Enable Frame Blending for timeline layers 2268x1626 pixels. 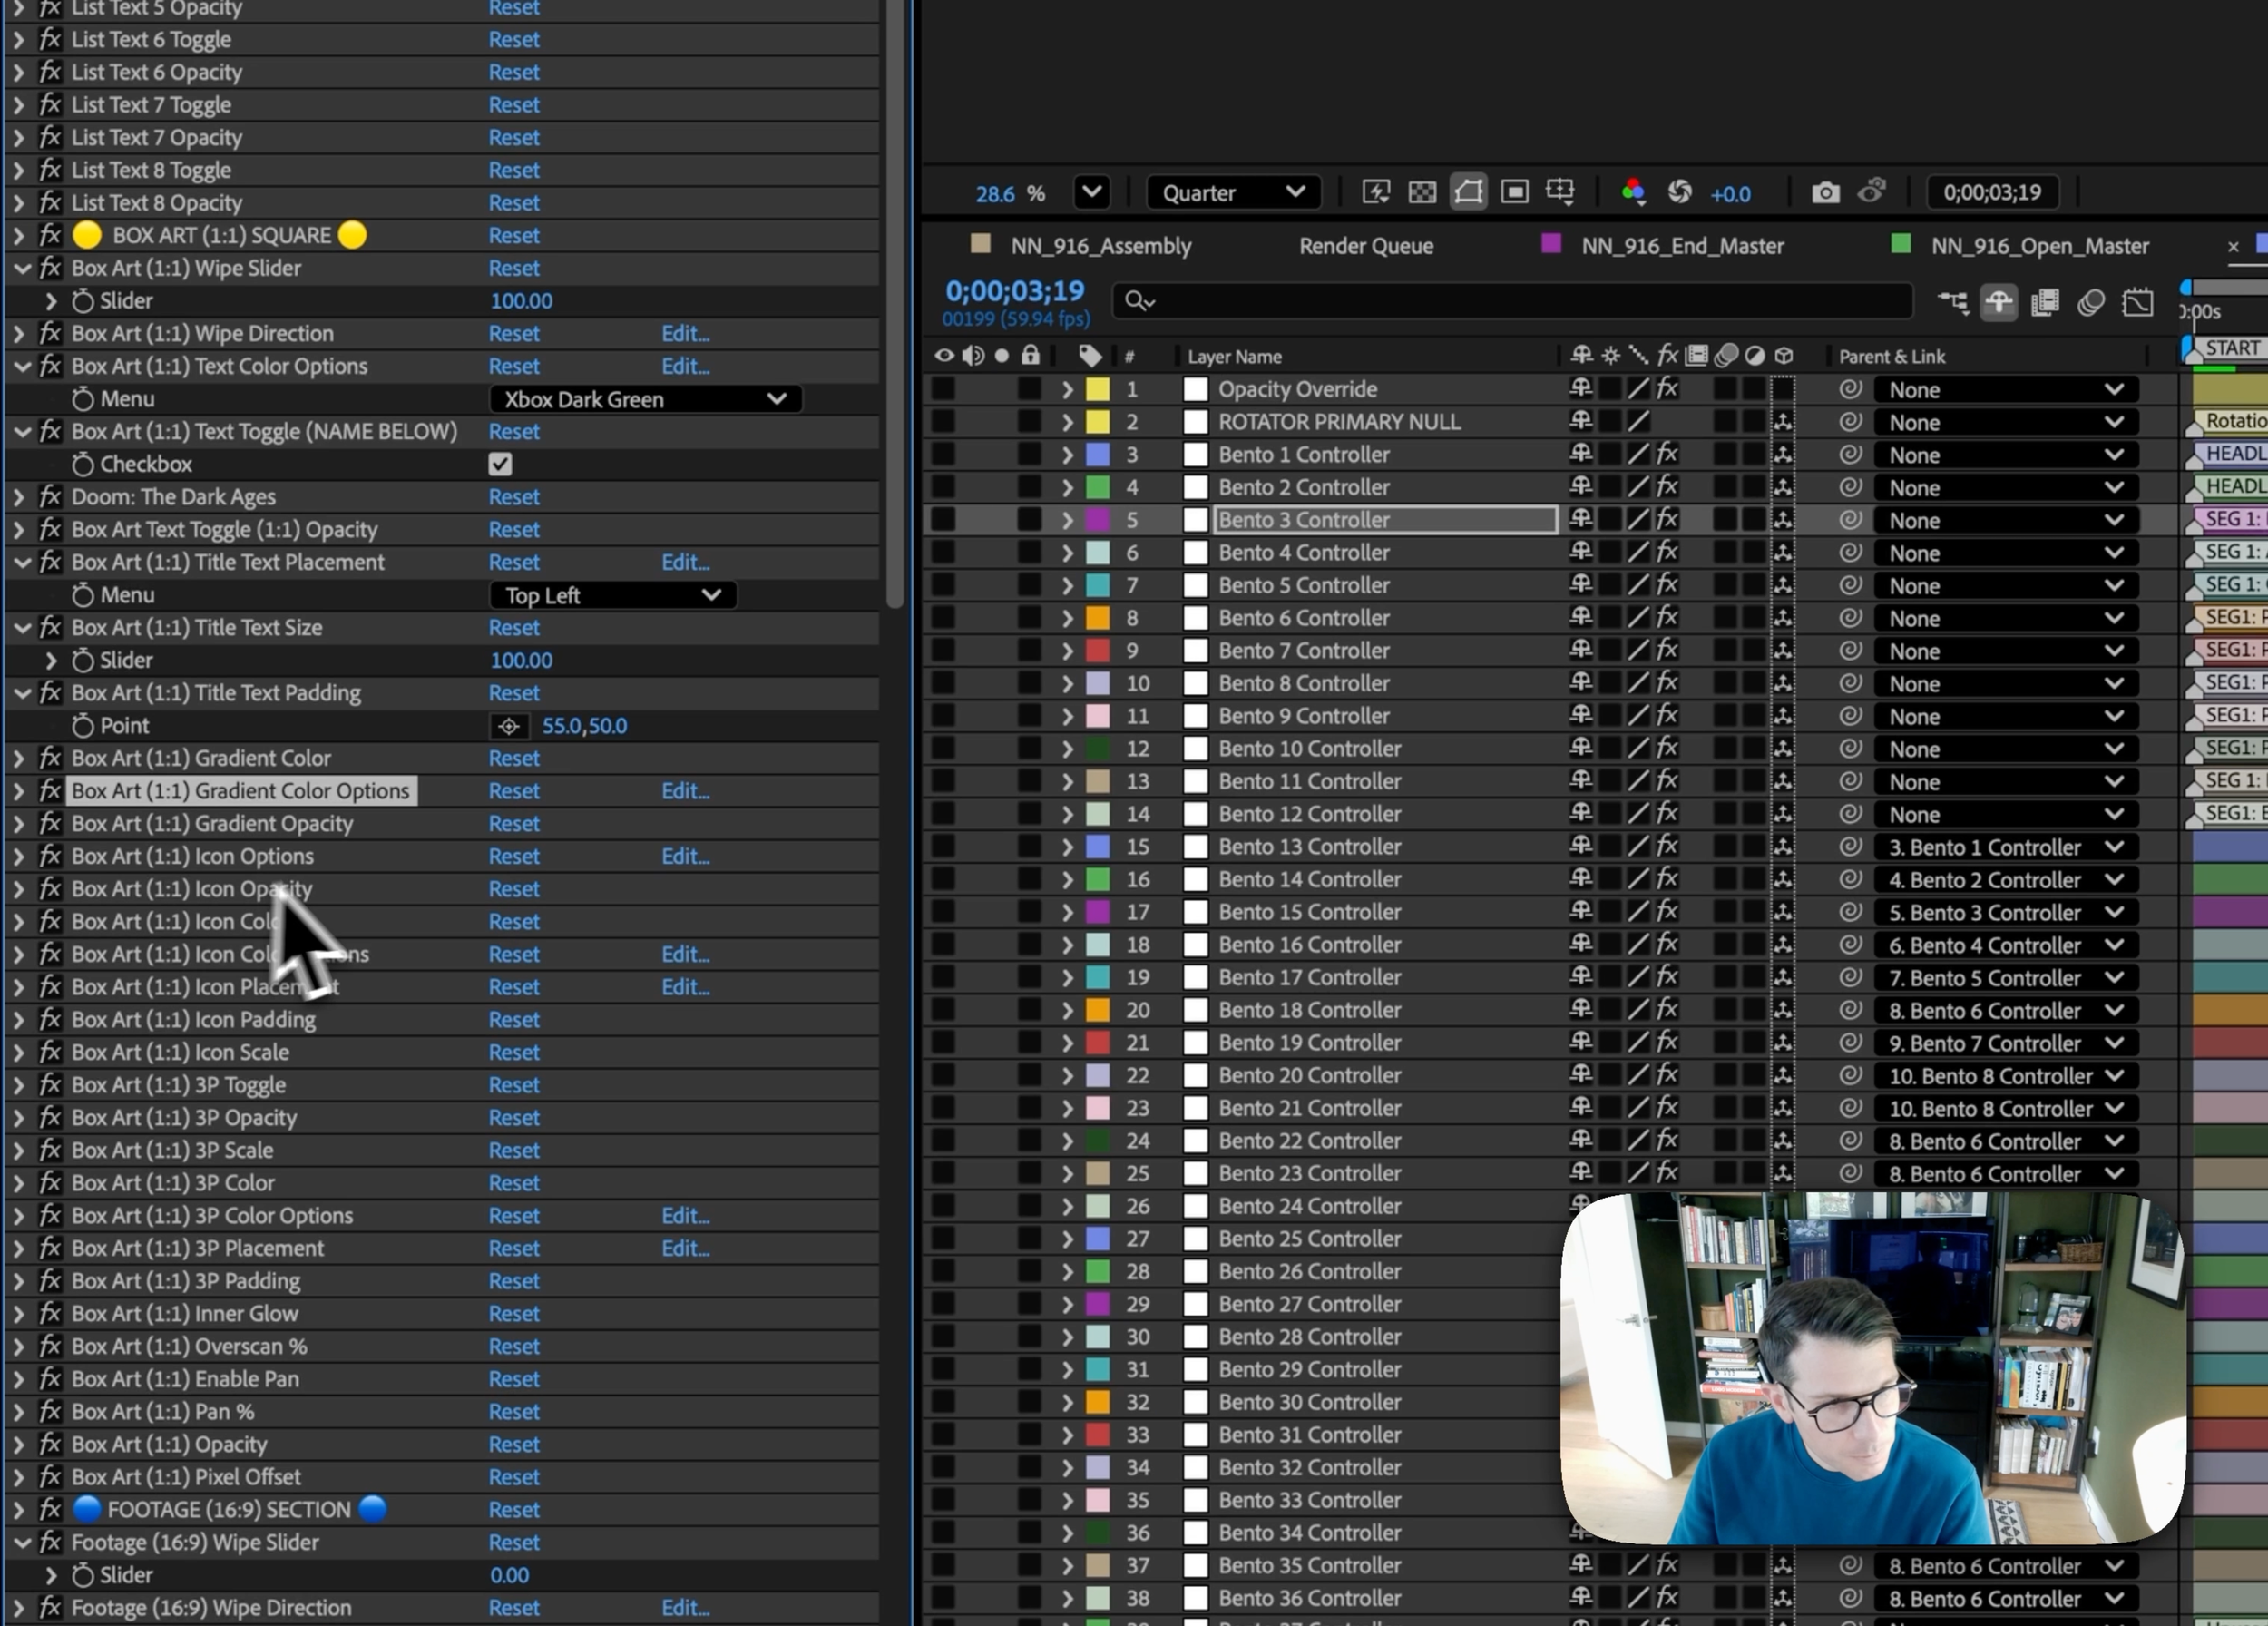(x=2044, y=302)
